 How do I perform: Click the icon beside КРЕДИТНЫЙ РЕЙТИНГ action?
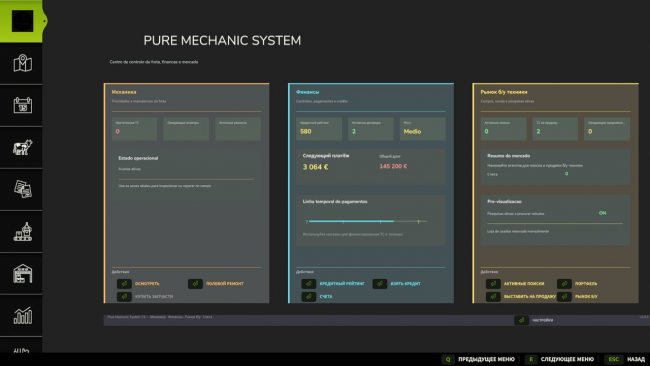coord(308,284)
